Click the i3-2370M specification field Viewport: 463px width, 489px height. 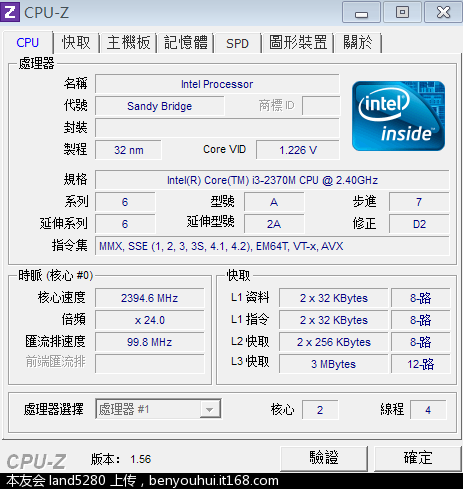(x=272, y=180)
